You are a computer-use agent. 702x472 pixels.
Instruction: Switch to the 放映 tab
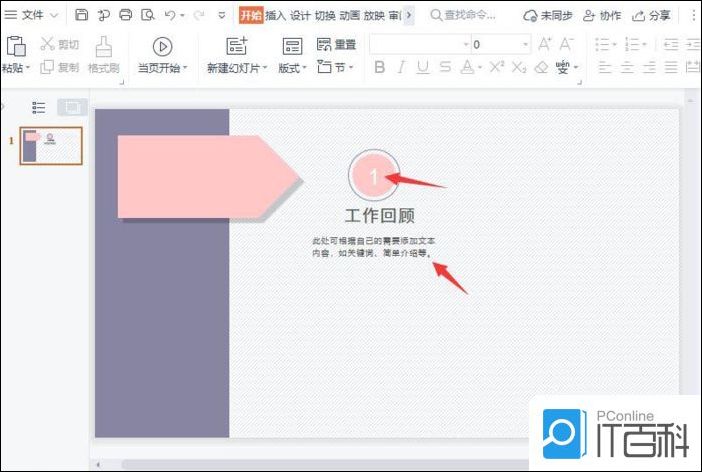click(x=374, y=15)
